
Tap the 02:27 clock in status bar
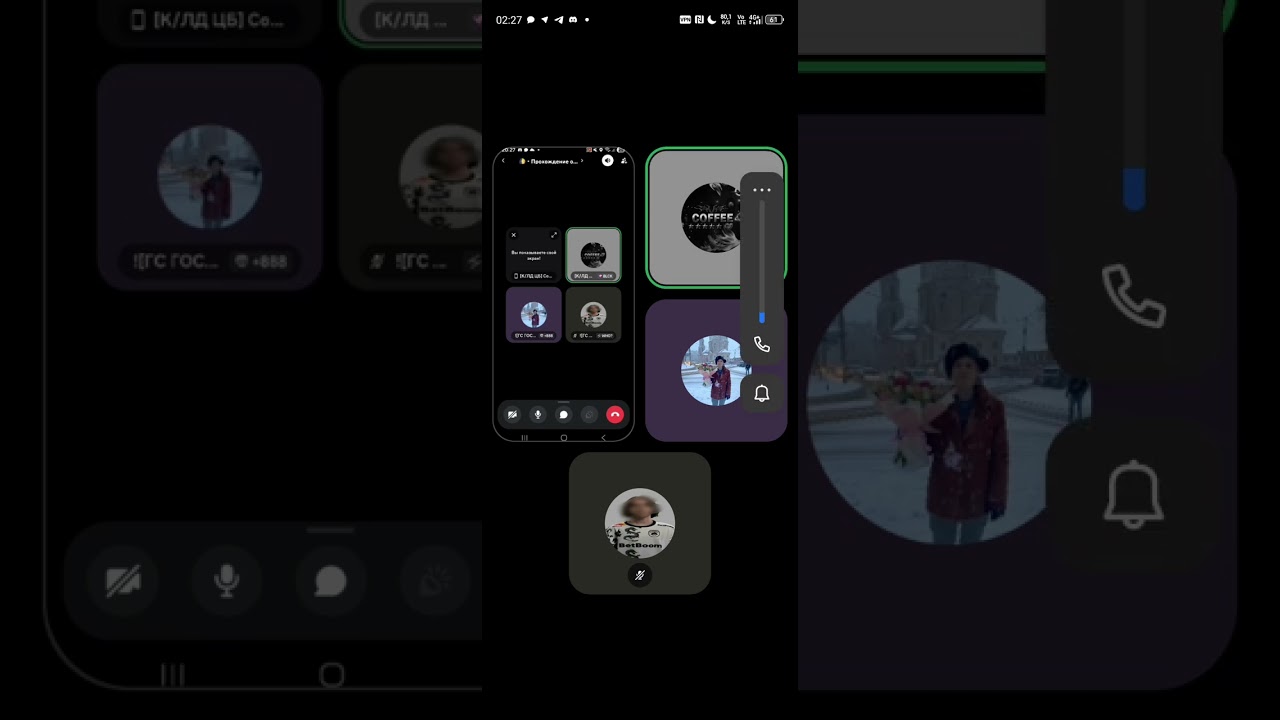point(509,19)
